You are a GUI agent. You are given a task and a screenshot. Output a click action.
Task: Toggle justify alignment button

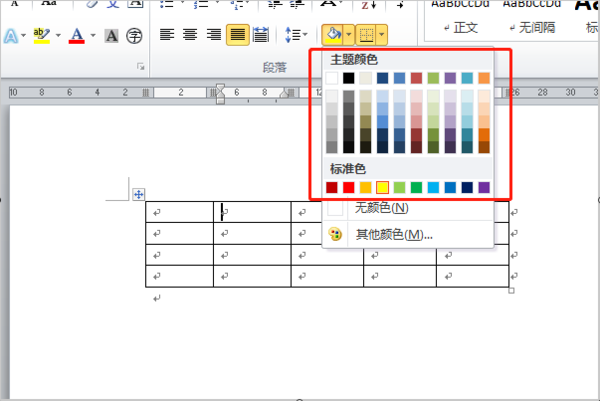click(x=238, y=35)
